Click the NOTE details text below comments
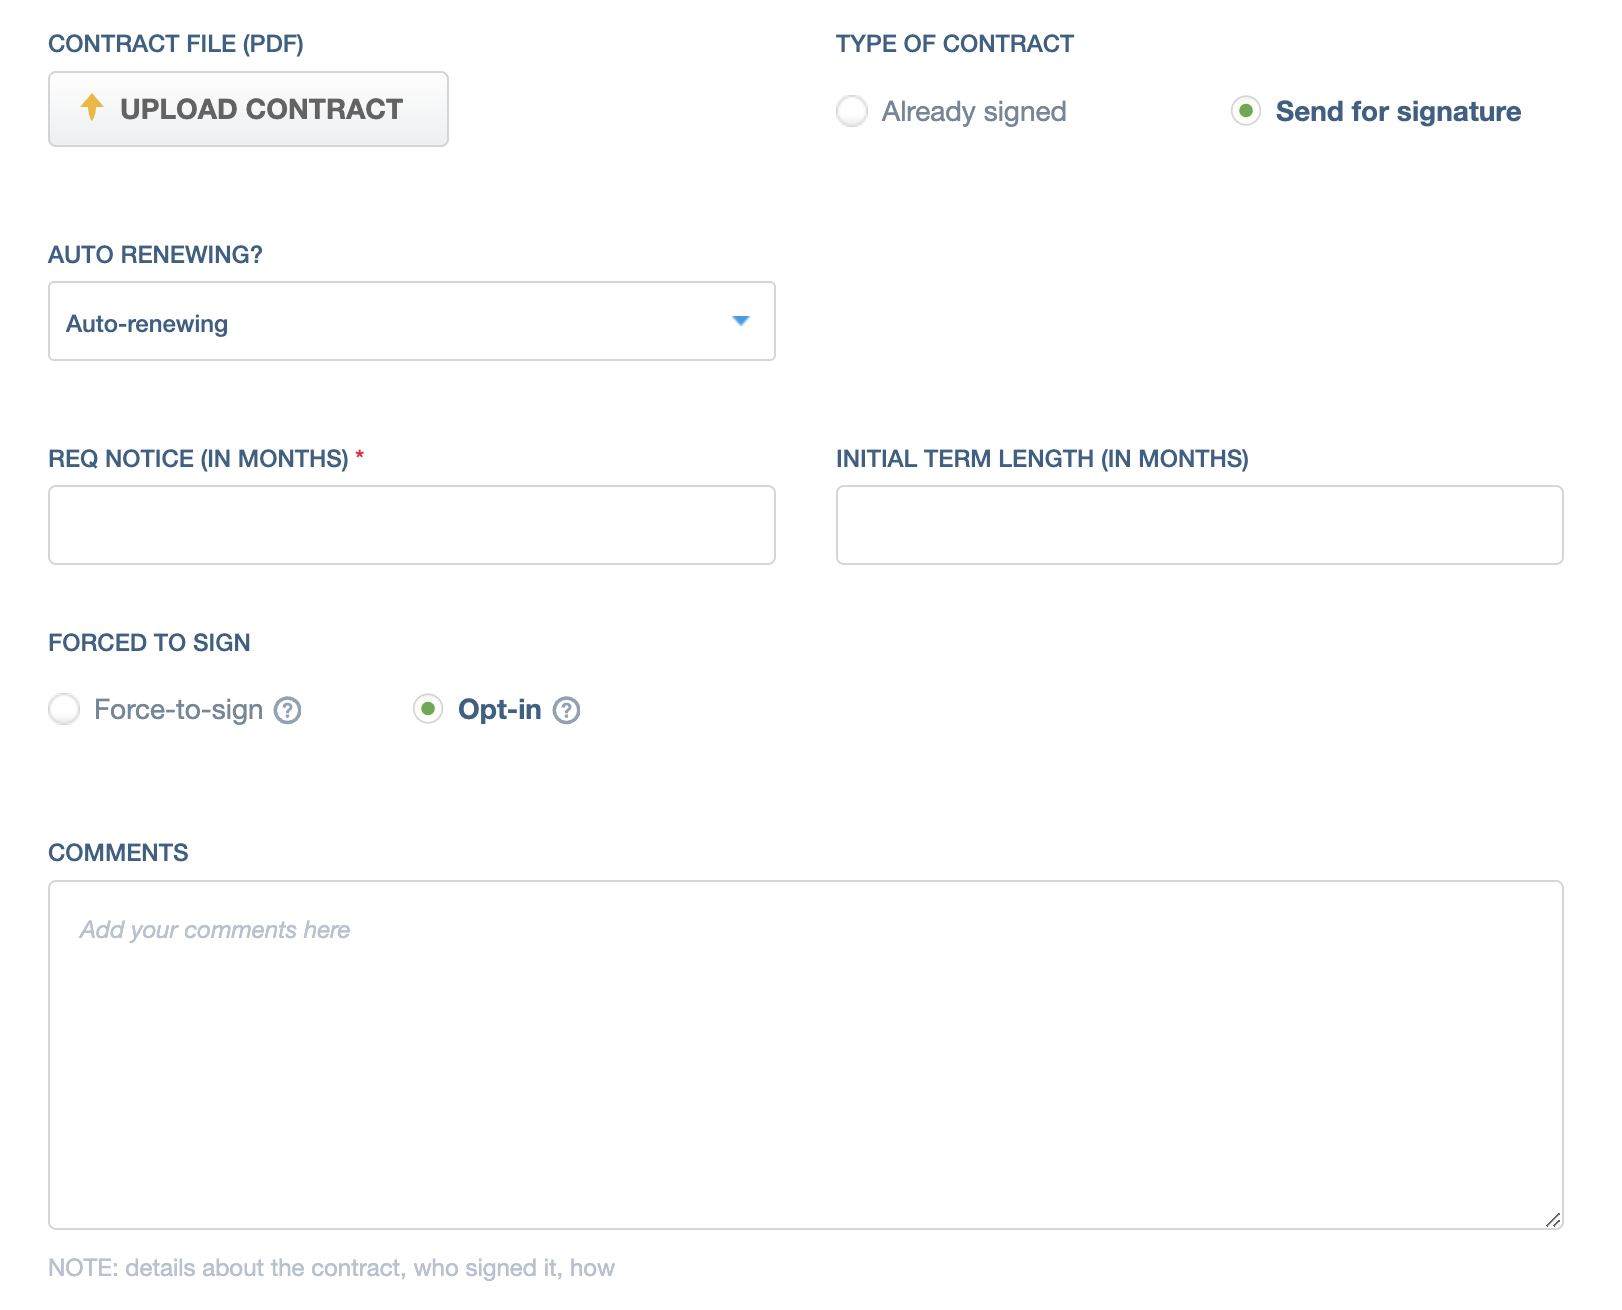The width and height of the screenshot is (1622, 1310). pos(331,1268)
